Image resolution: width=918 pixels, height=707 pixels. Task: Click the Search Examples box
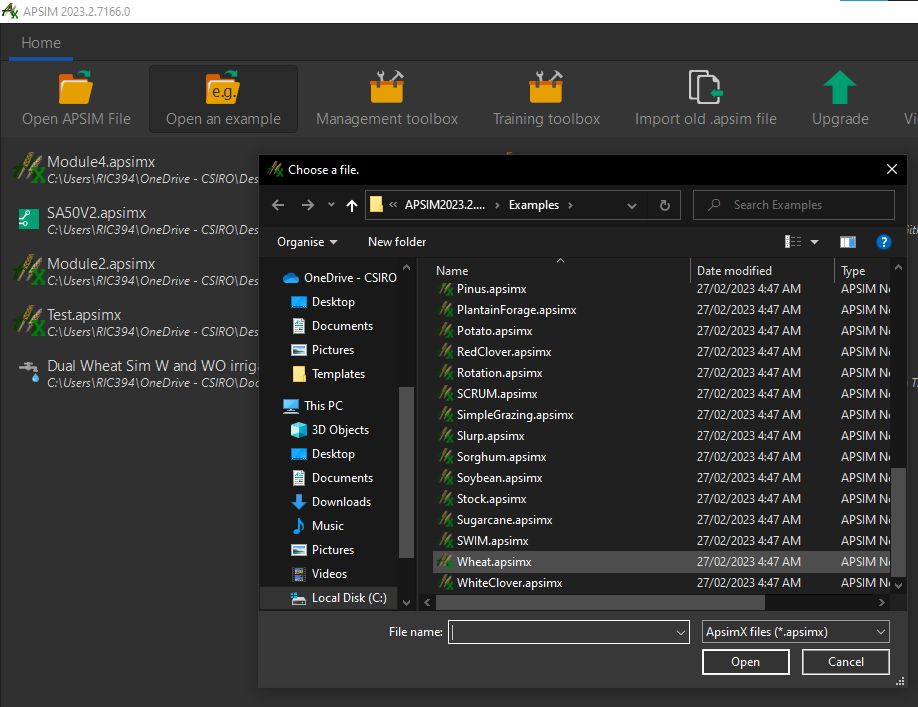coord(793,205)
